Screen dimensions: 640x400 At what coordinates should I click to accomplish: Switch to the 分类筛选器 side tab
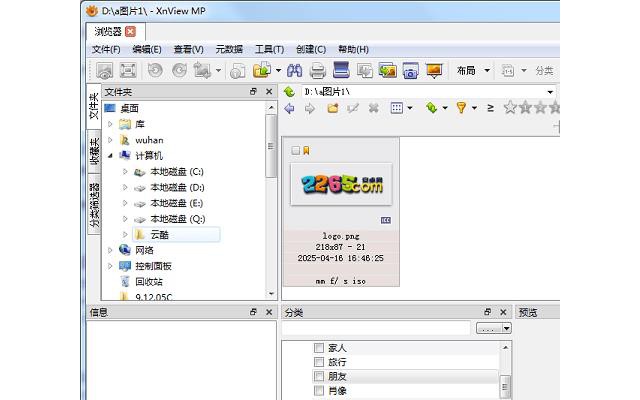[x=94, y=204]
